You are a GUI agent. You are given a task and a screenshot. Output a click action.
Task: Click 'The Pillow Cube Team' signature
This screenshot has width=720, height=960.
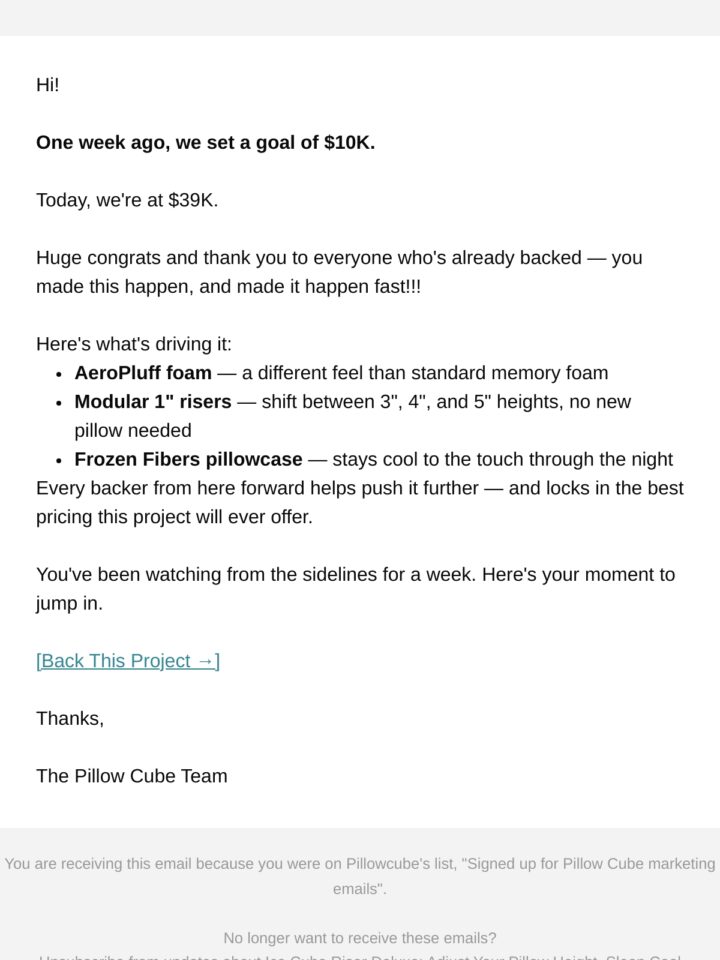tap(132, 776)
